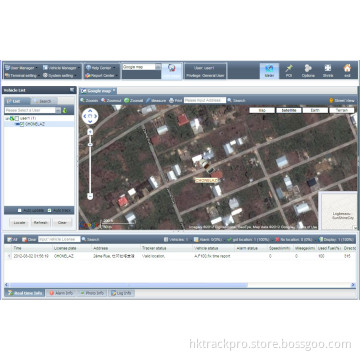Click the Locate button

[x=19, y=222]
